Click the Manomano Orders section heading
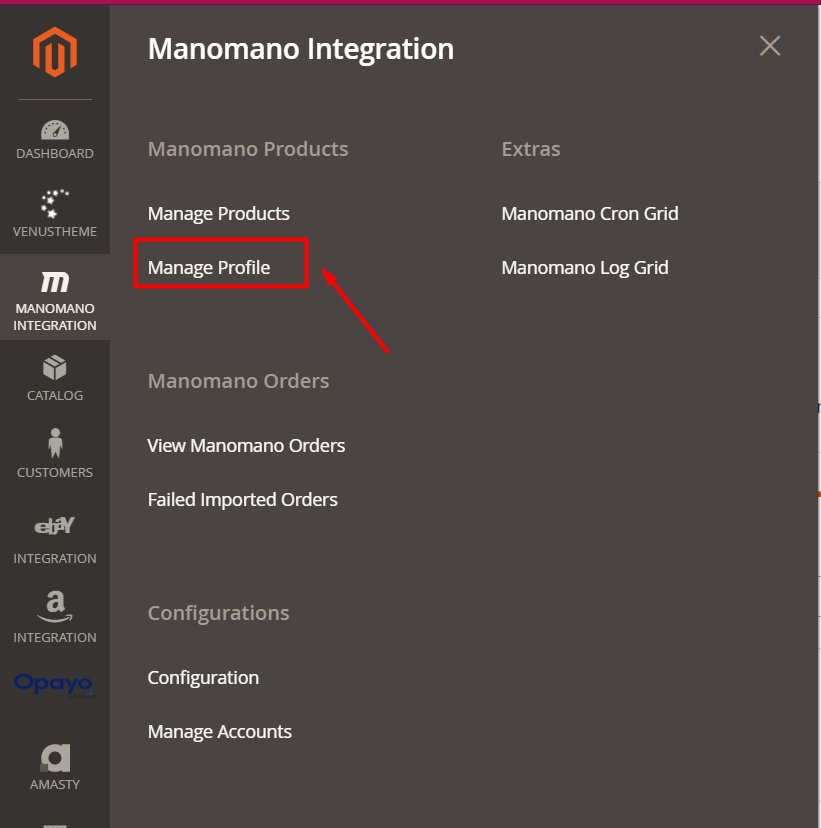Image resolution: width=821 pixels, height=828 pixels. click(239, 381)
